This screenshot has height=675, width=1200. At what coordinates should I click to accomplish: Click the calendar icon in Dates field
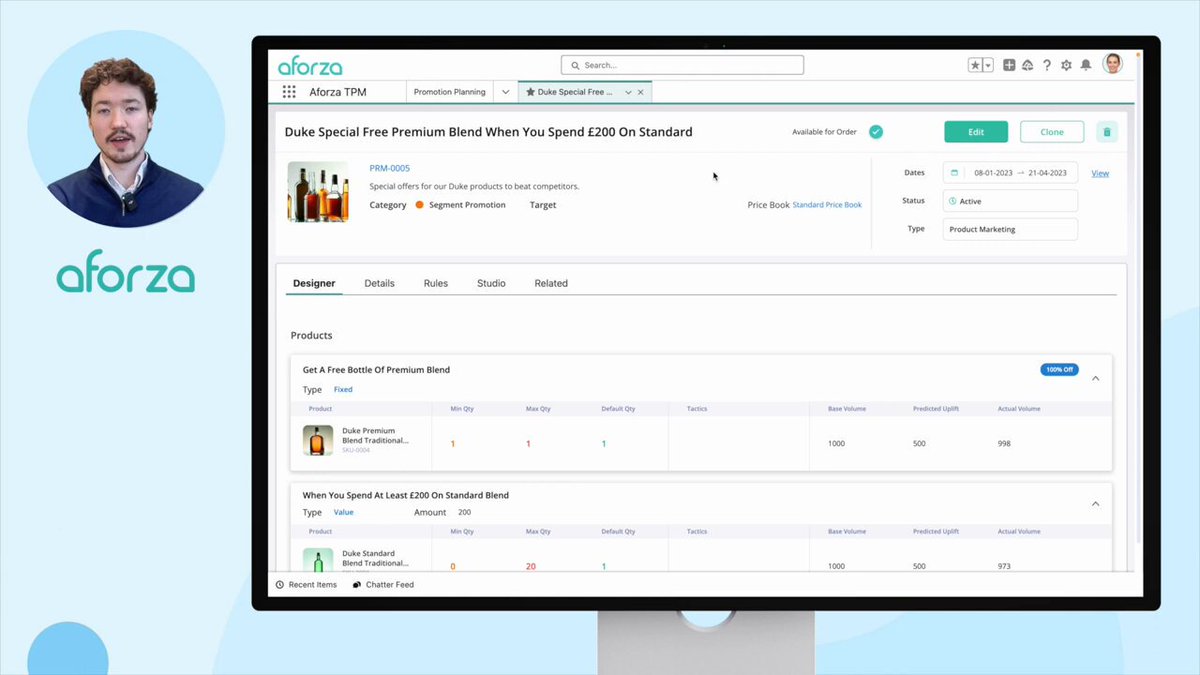pyautogui.click(x=954, y=173)
